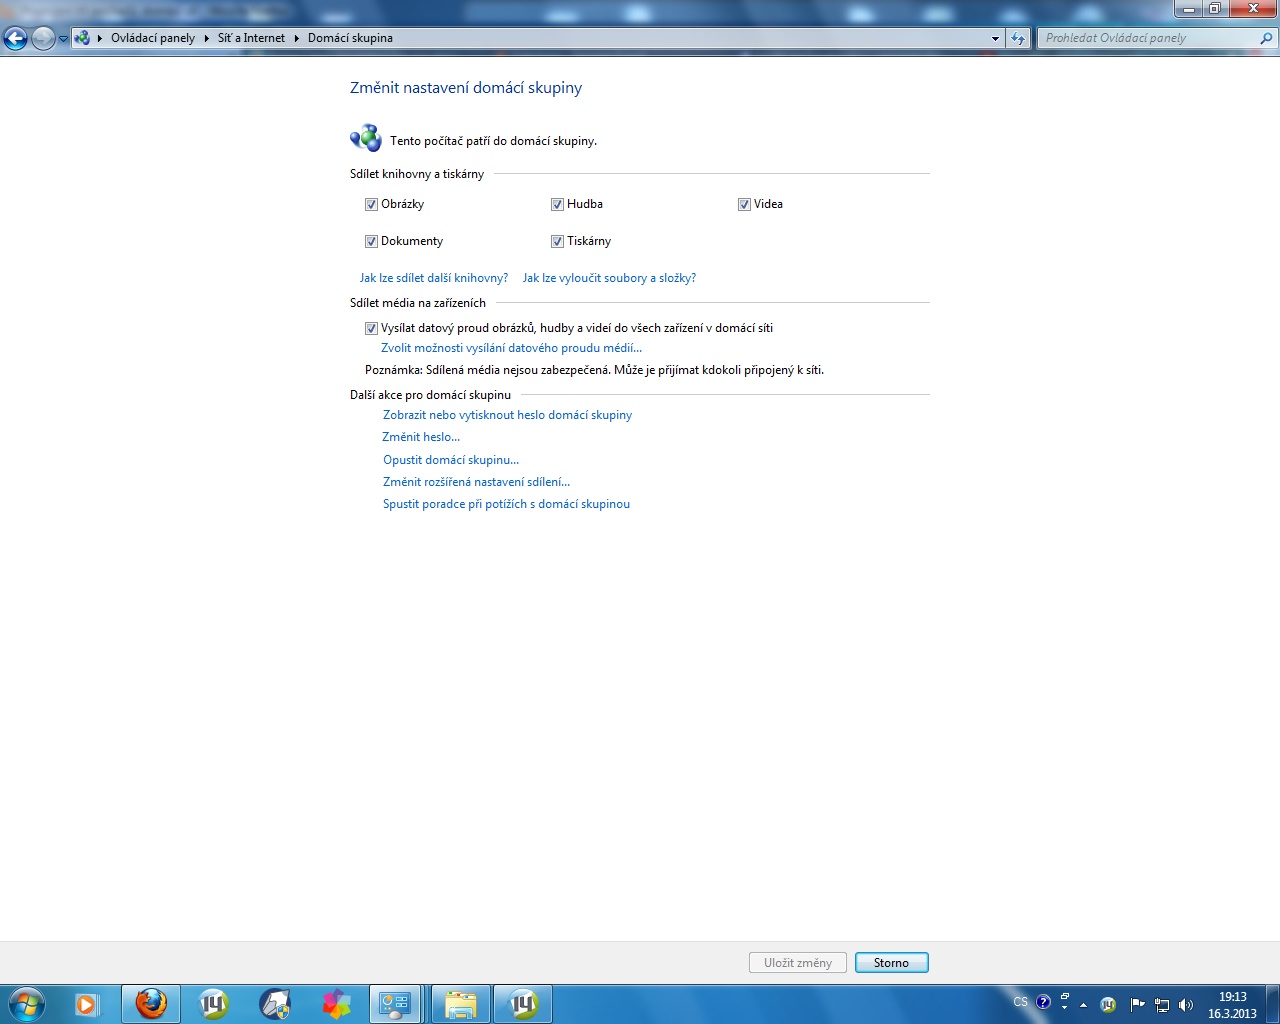The width and height of the screenshot is (1280, 1024).
Task: Select the Control Panel taskbar button
Action: click(396, 1004)
